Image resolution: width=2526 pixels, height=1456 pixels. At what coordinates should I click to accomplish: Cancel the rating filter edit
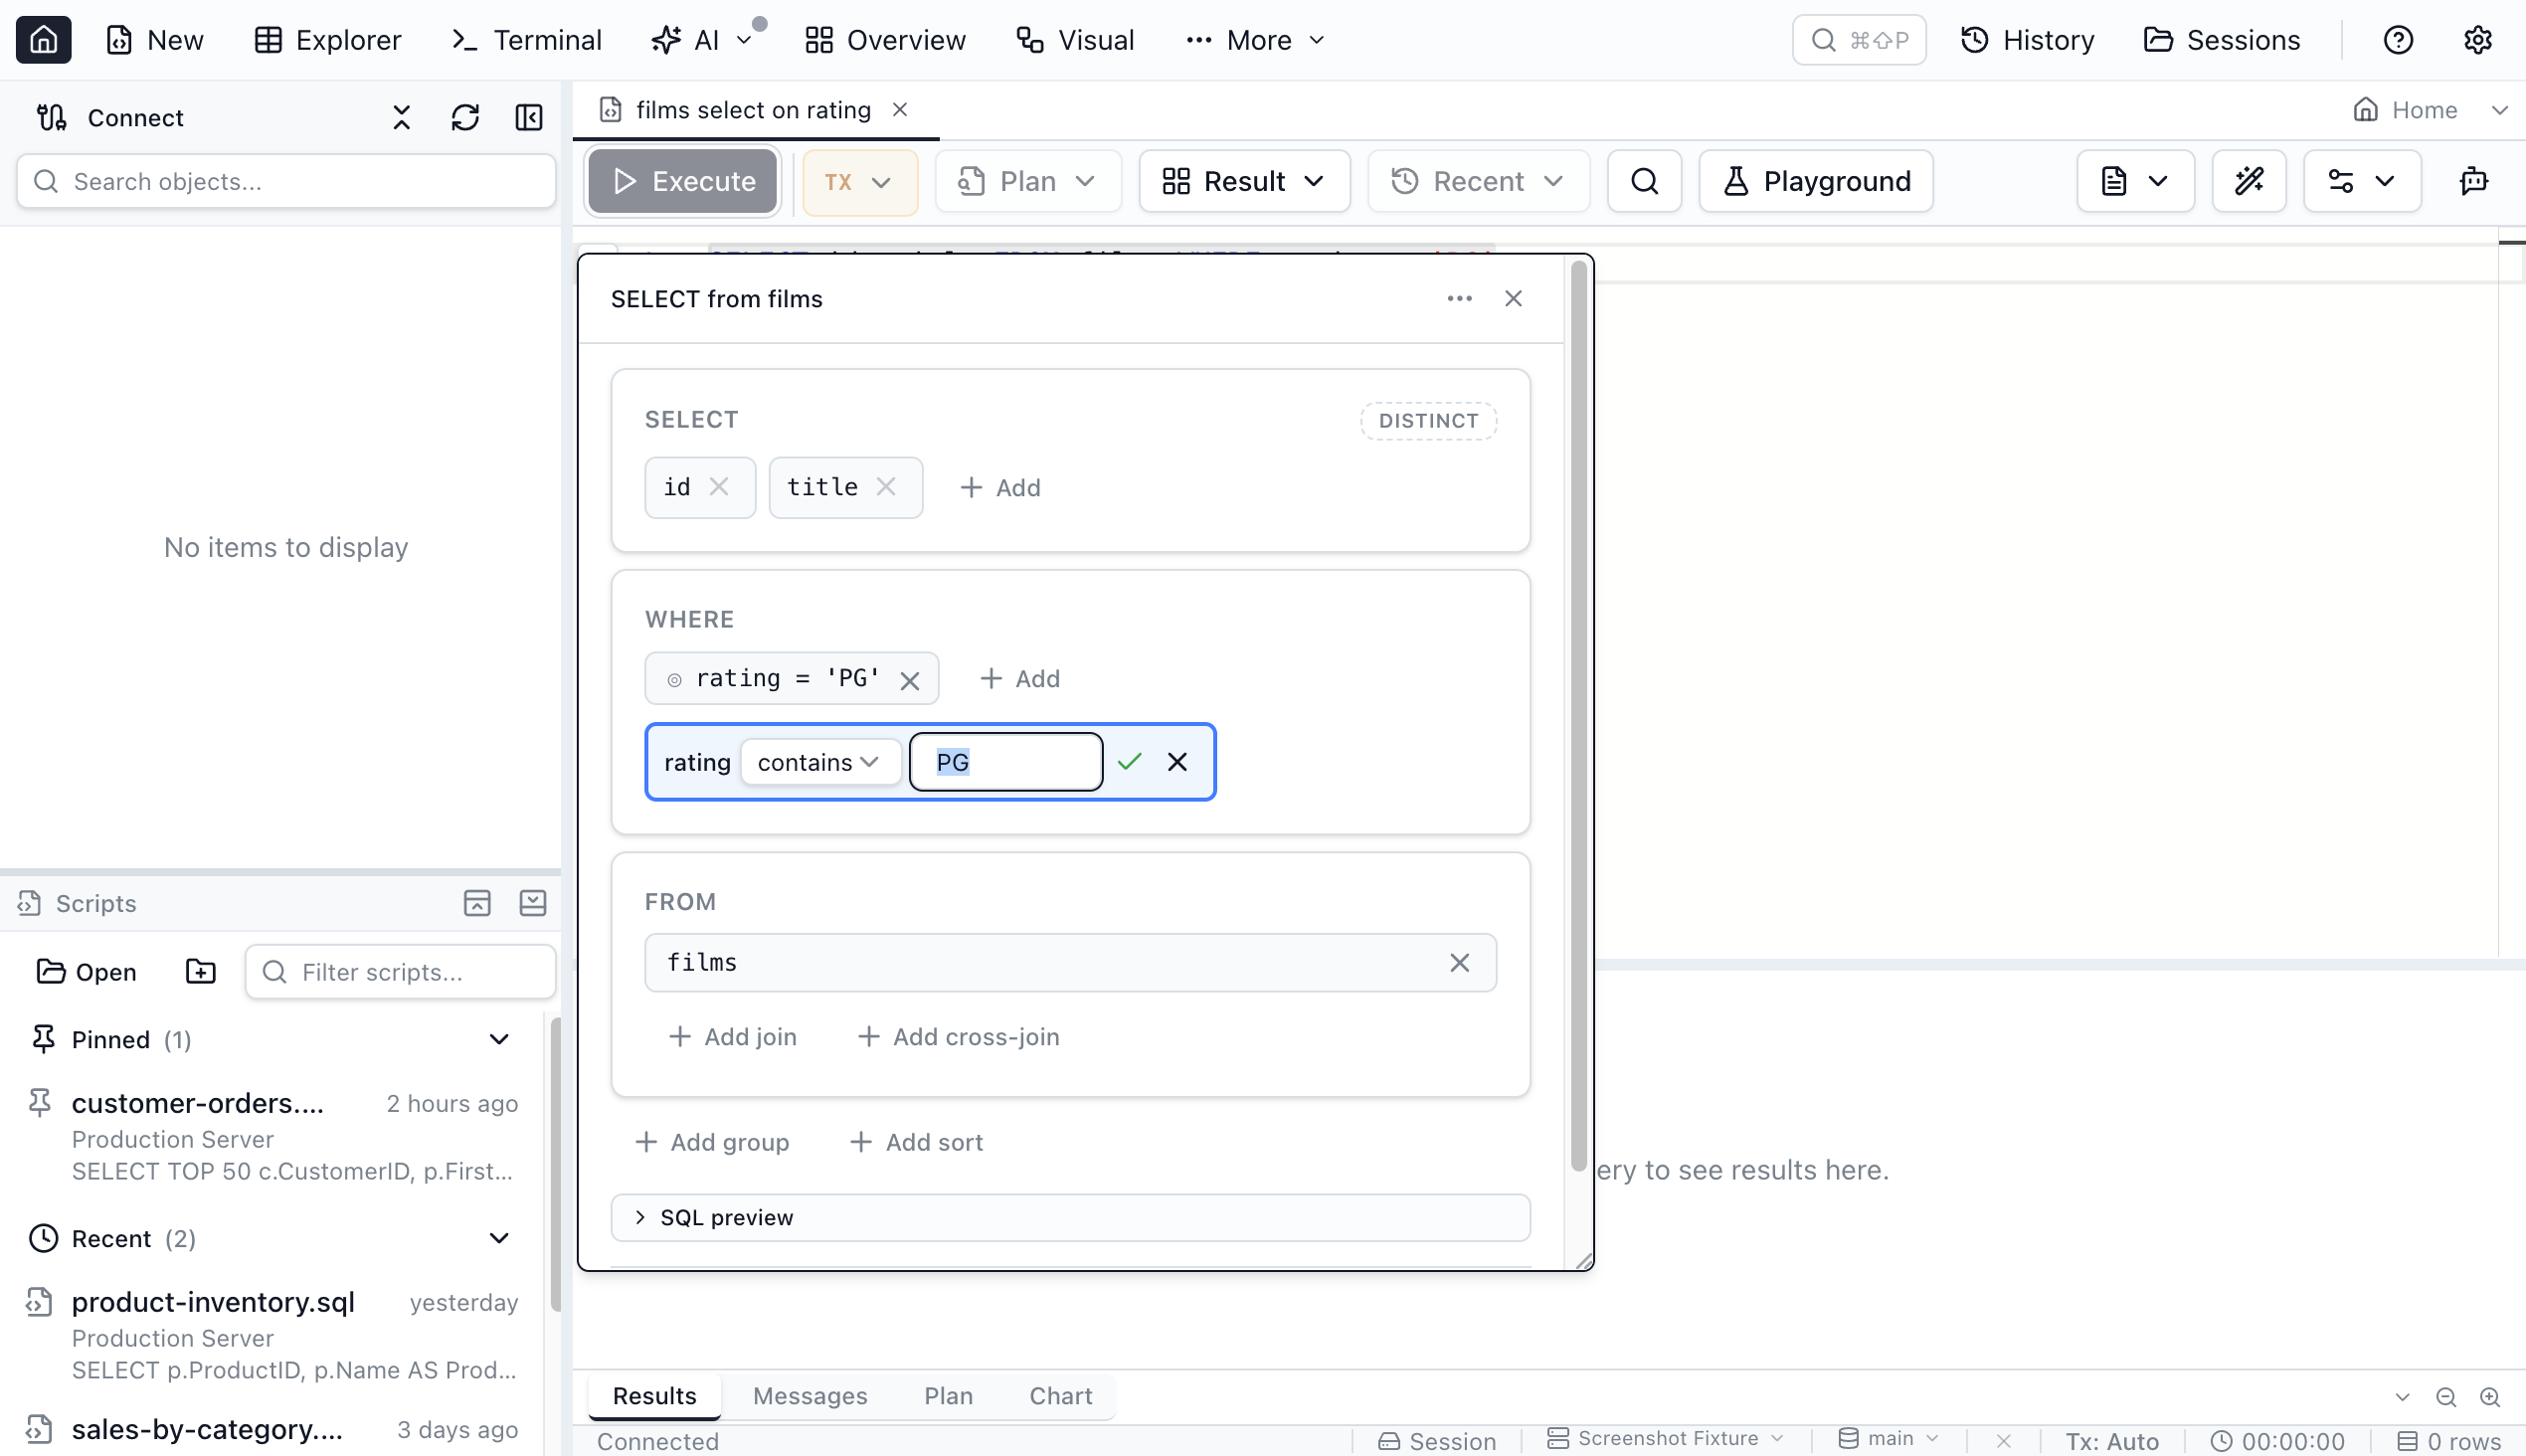(x=1177, y=762)
